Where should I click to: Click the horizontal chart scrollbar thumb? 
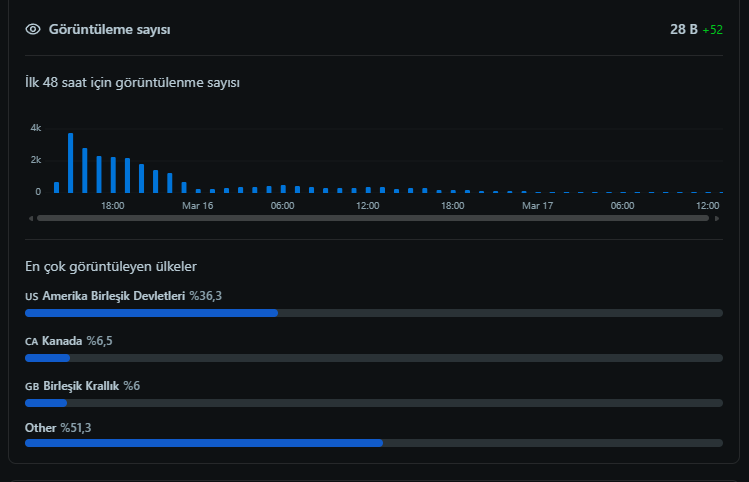[373, 218]
